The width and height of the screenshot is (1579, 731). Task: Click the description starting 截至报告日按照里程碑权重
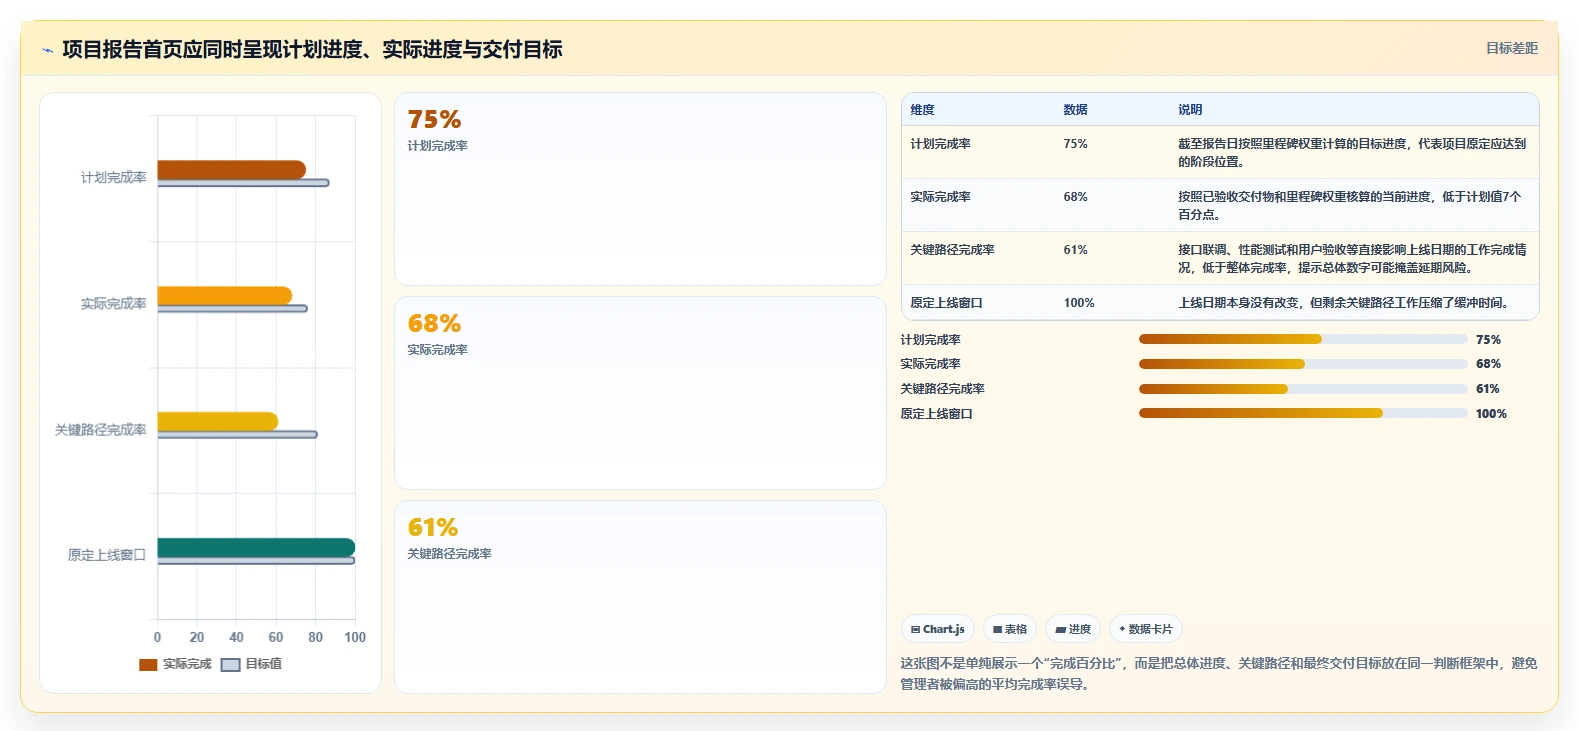pos(1352,153)
